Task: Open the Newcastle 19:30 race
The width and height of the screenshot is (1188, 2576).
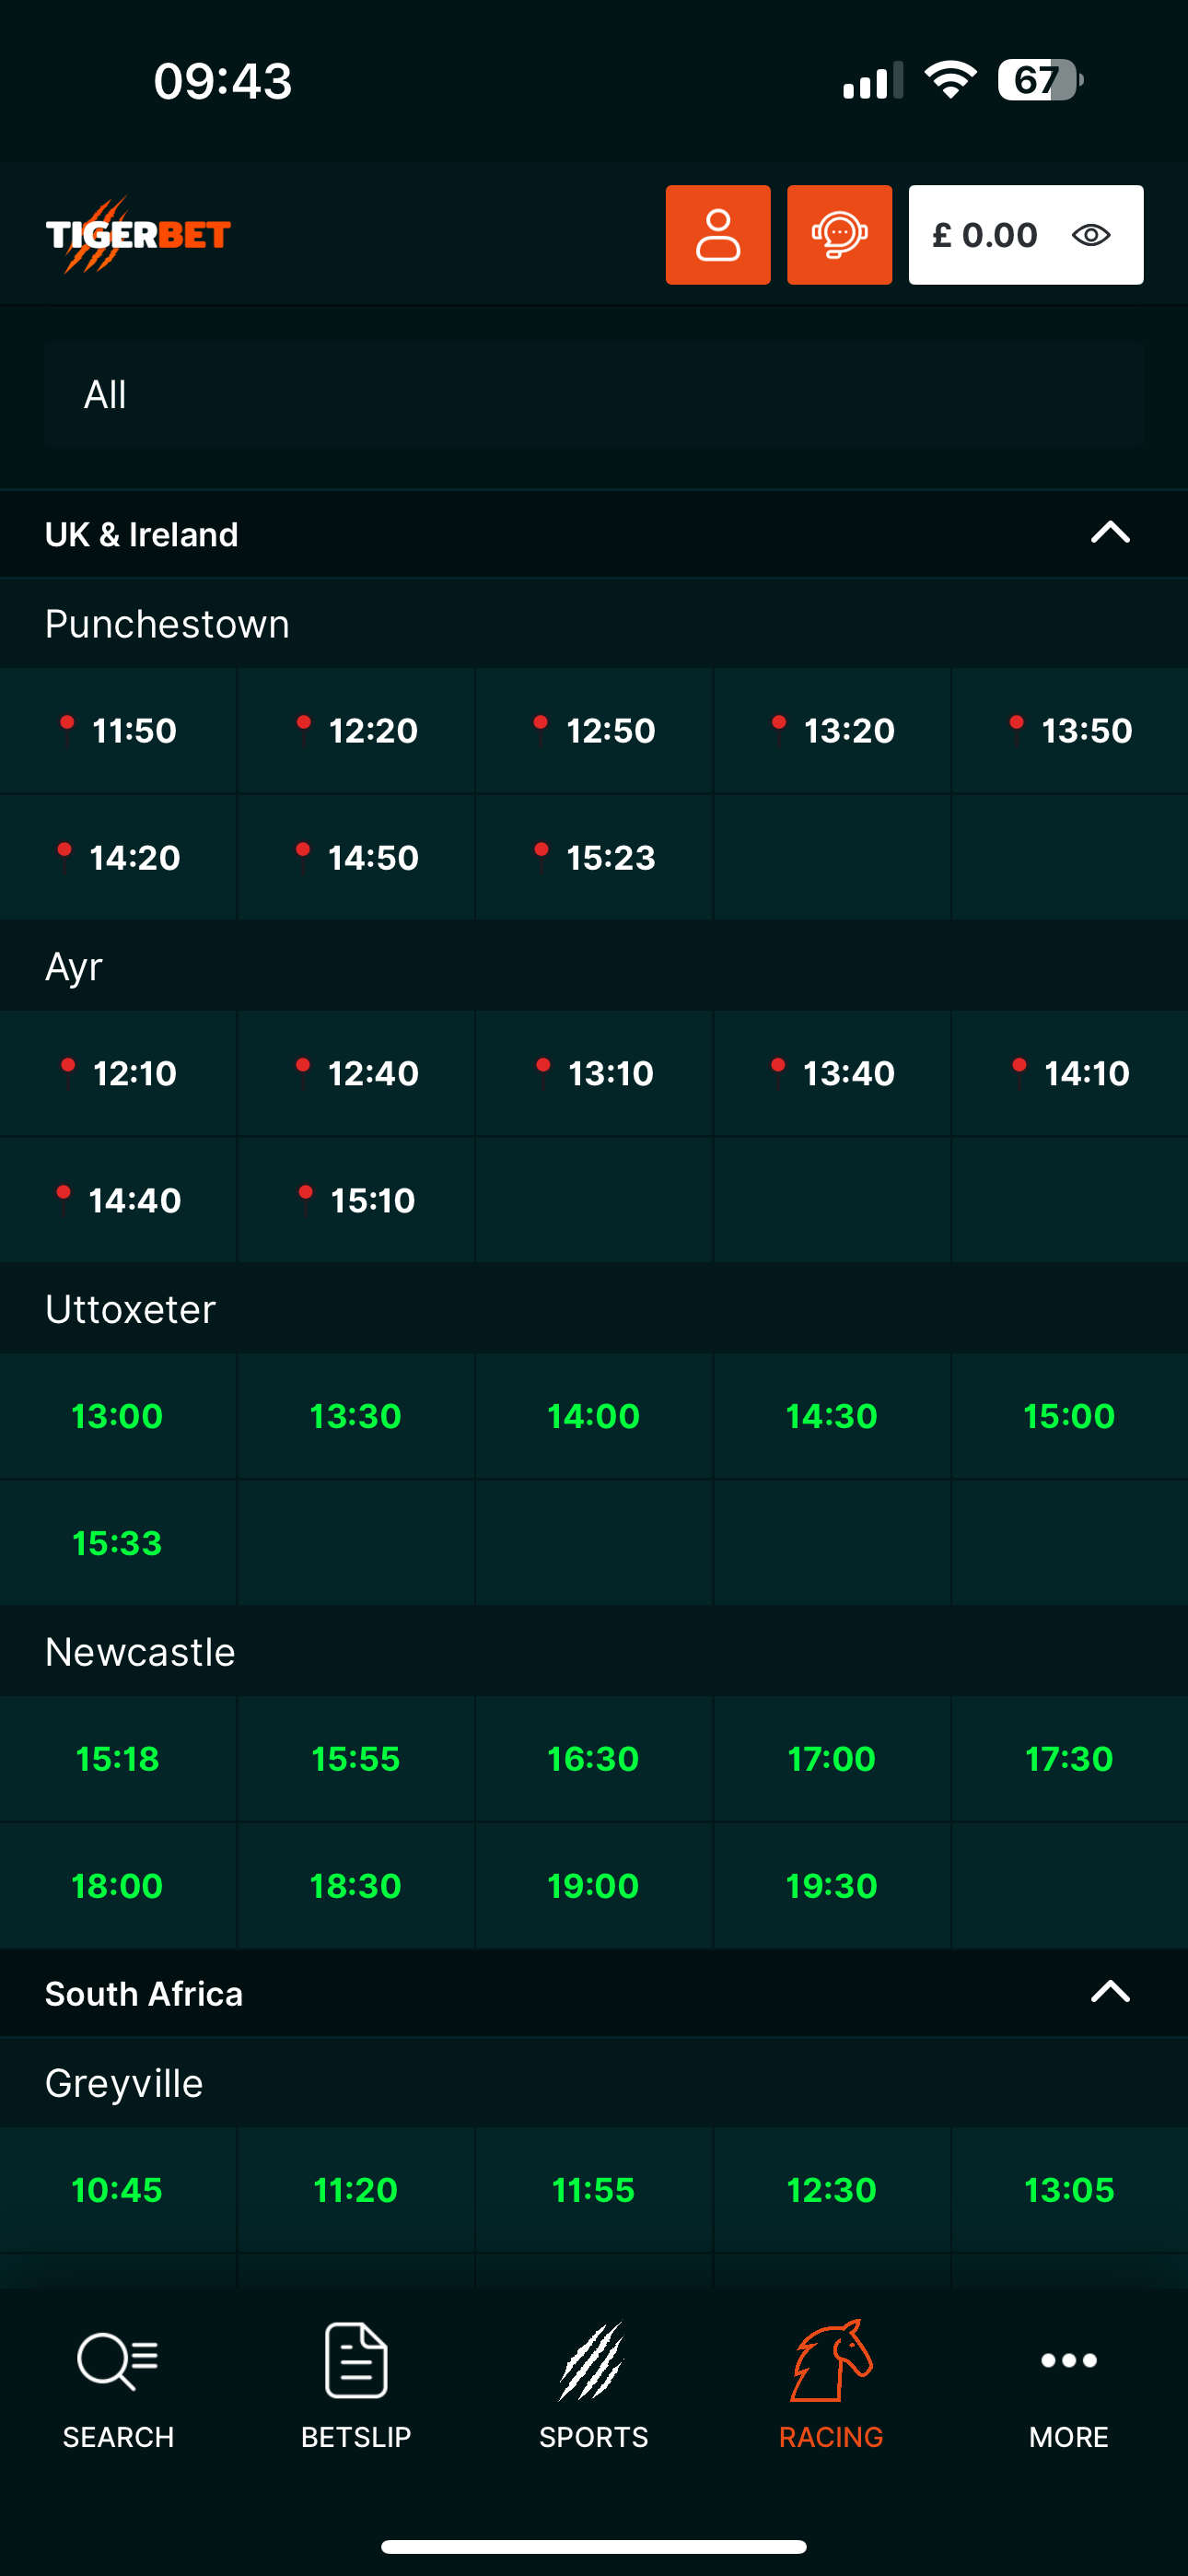Action: 831,1886
